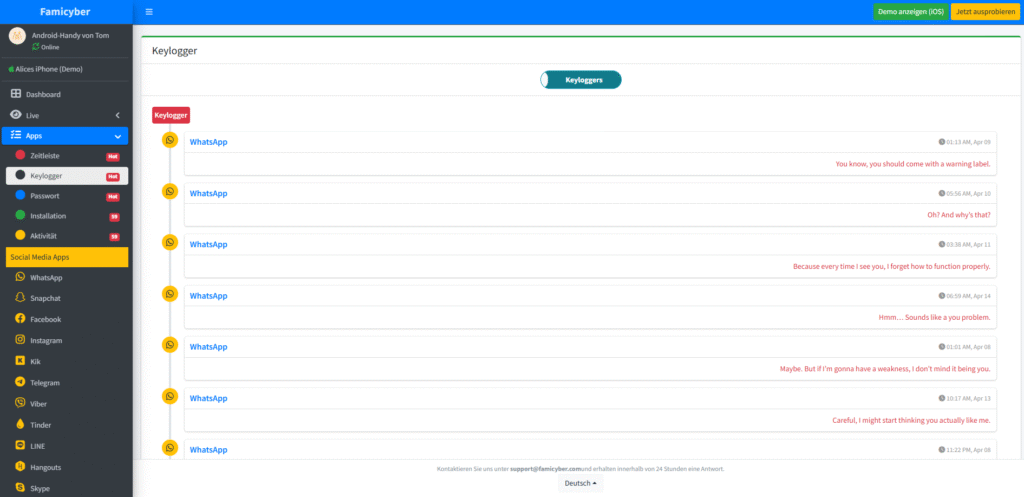Click WhatsApp timeline icon for 06:59 AM entry

(170, 294)
